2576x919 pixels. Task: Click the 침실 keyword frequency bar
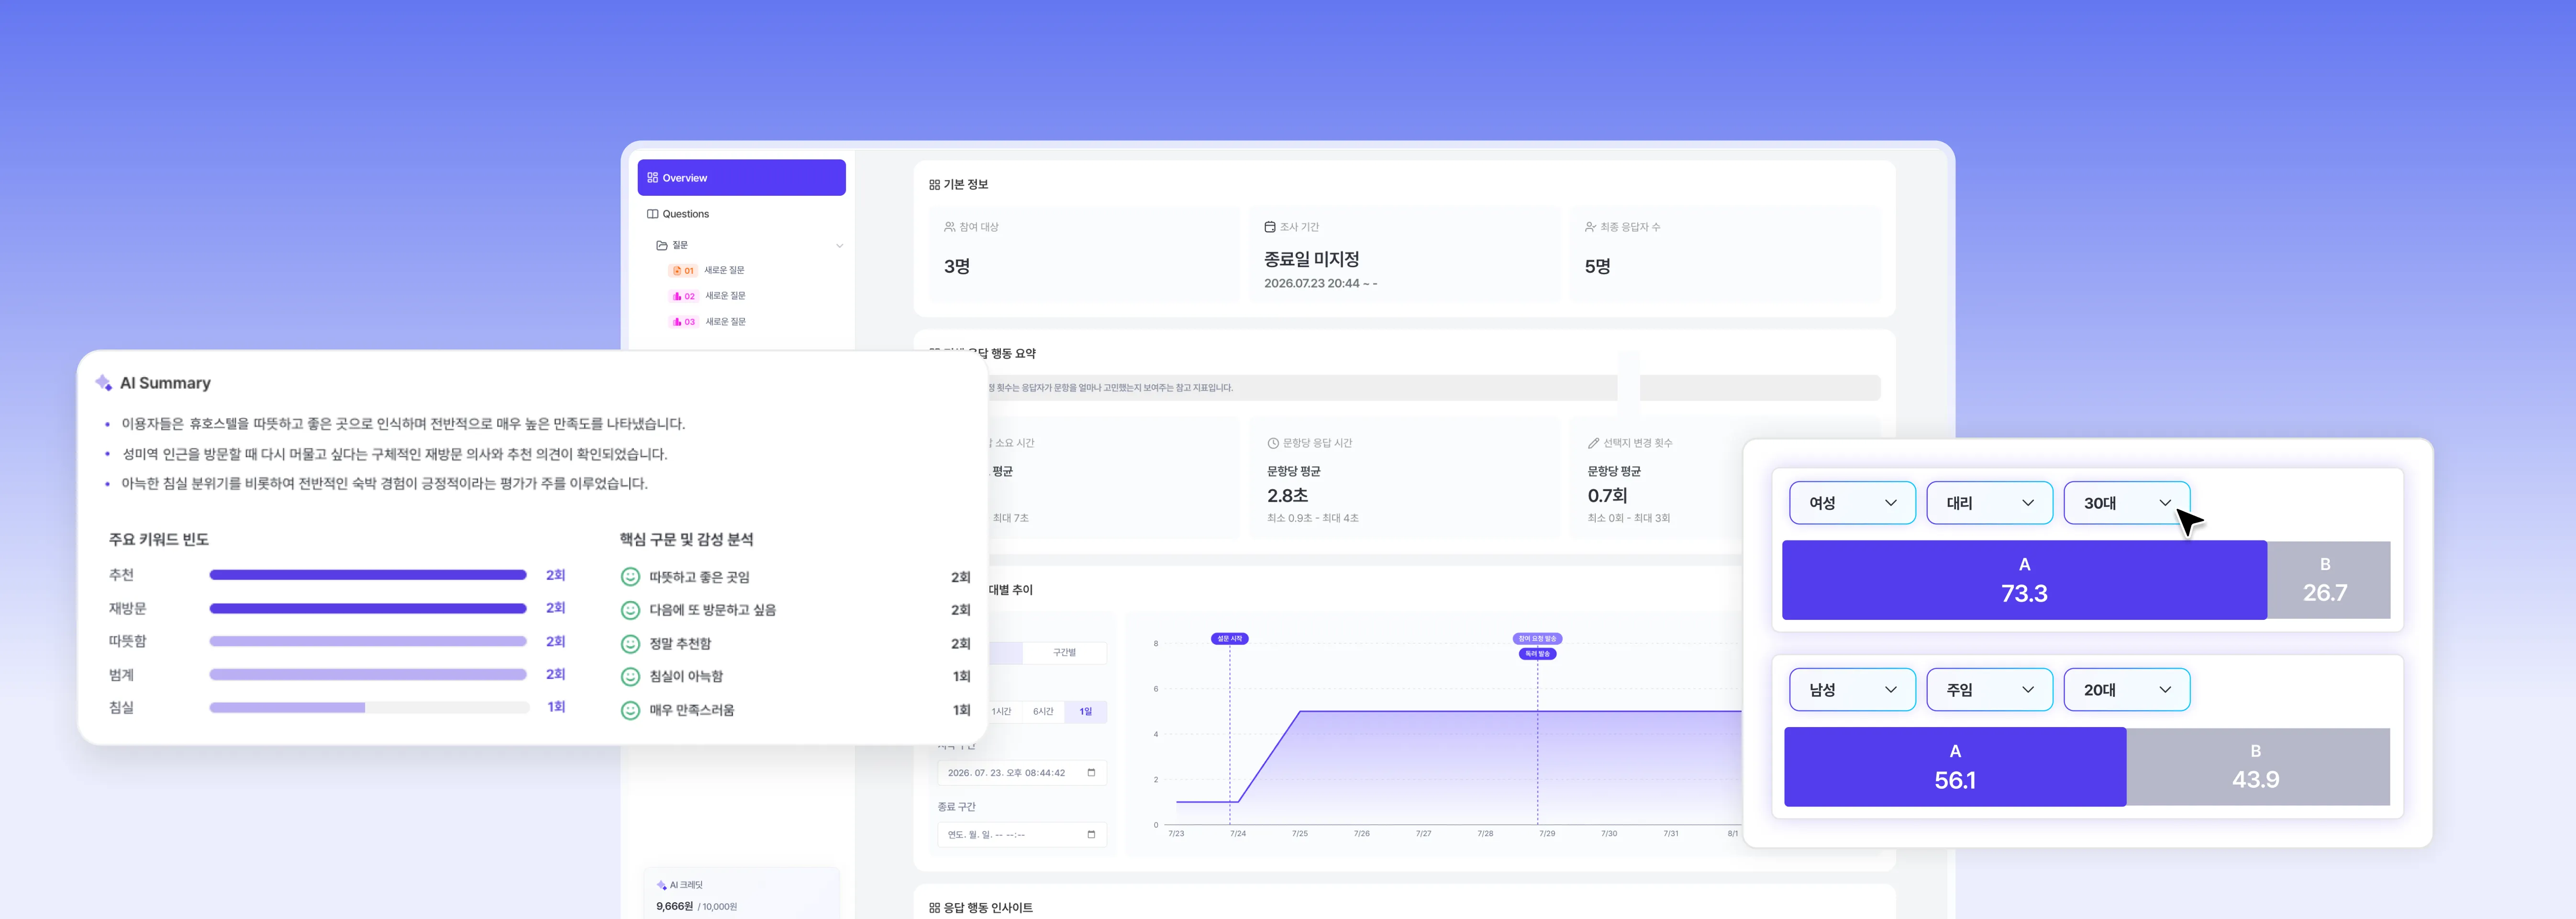pyautogui.click(x=368, y=708)
